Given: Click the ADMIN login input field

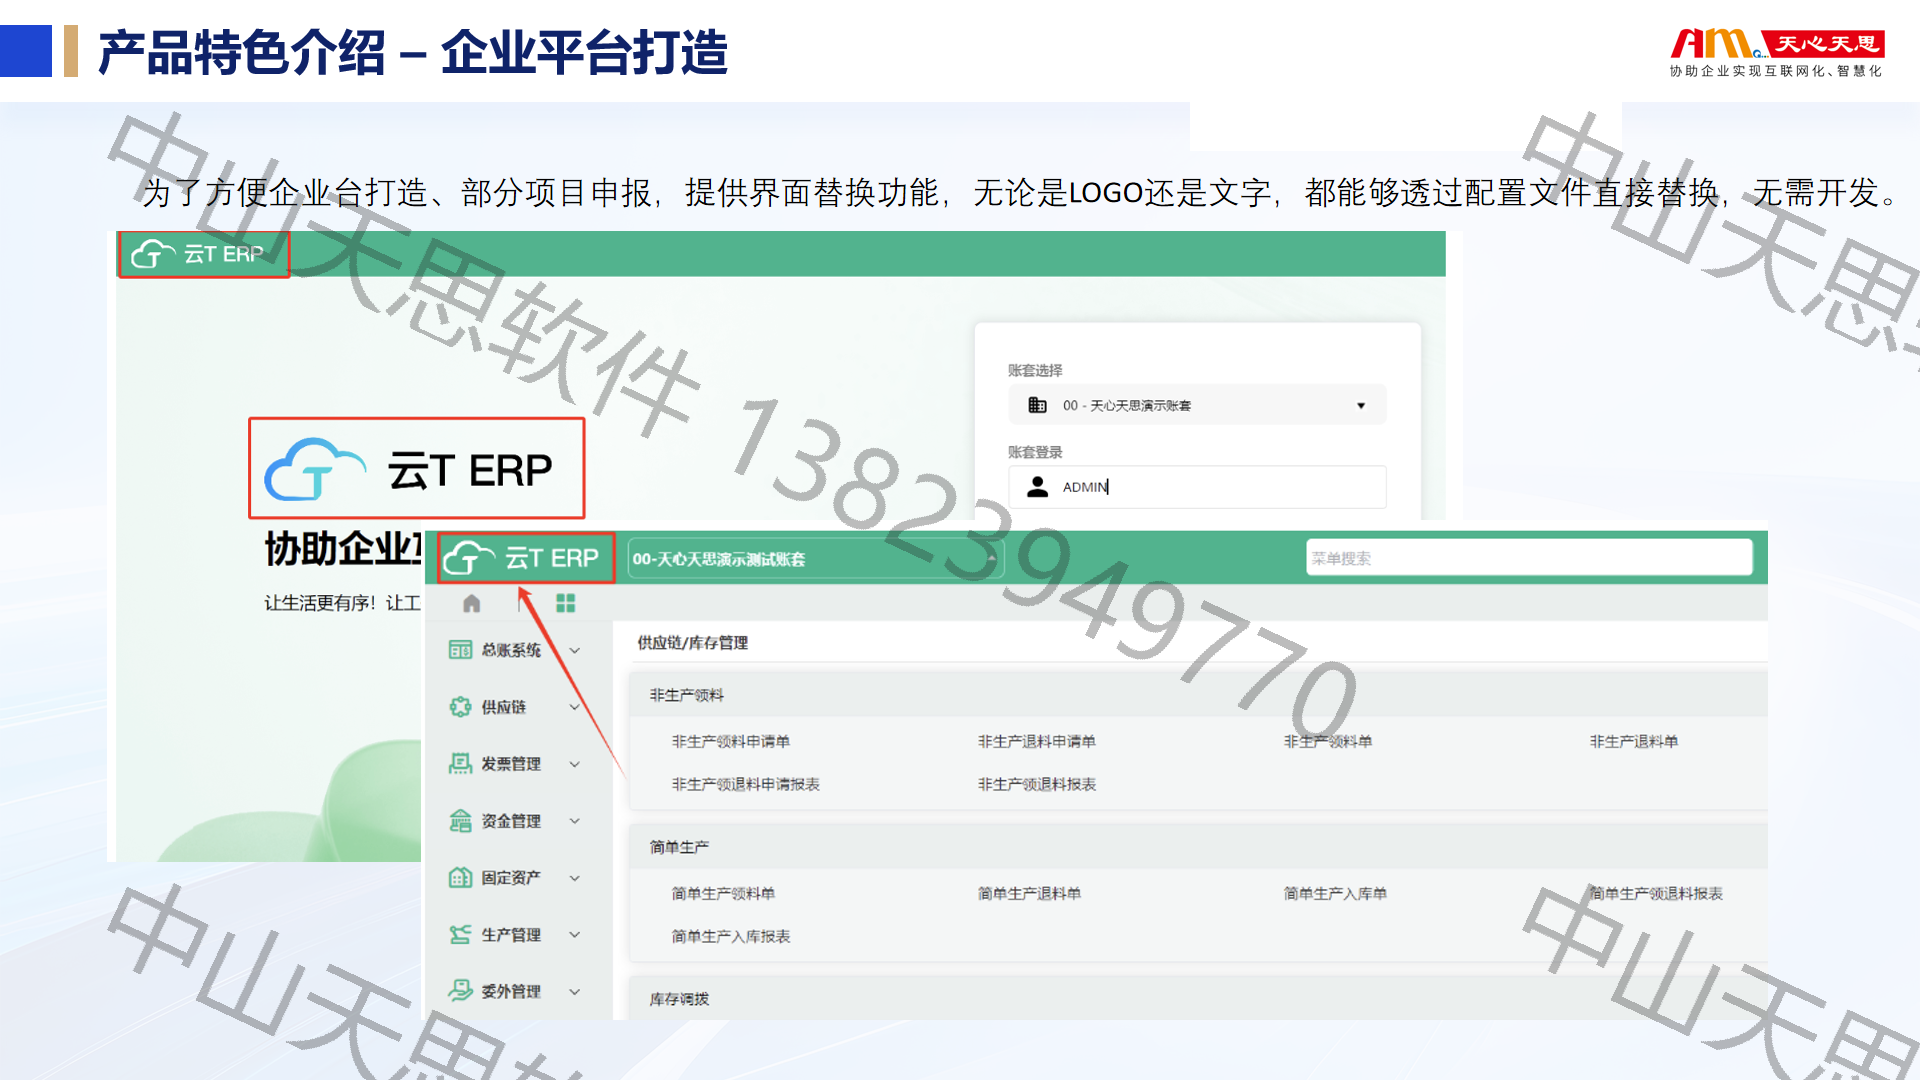Looking at the screenshot, I should 1197,487.
